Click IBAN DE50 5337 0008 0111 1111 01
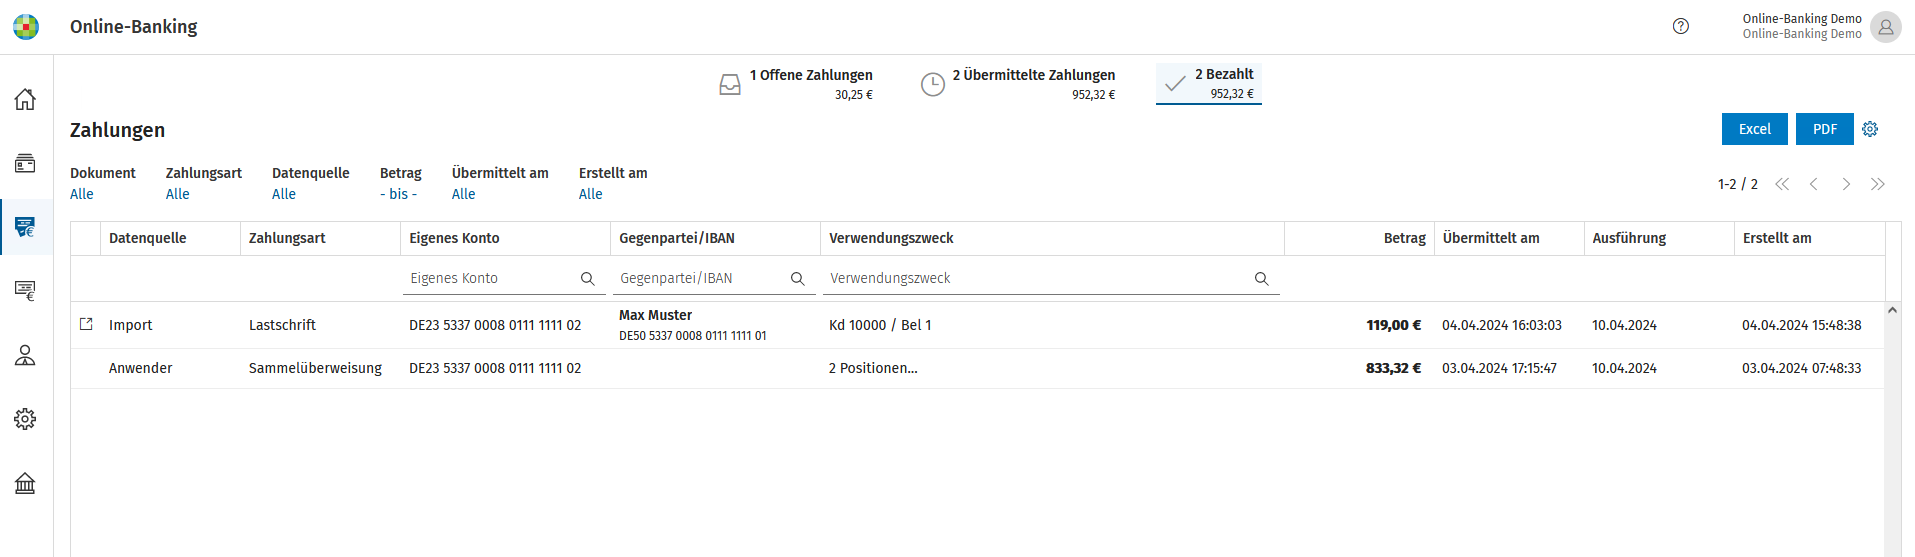Image resolution: width=1915 pixels, height=557 pixels. coord(693,336)
